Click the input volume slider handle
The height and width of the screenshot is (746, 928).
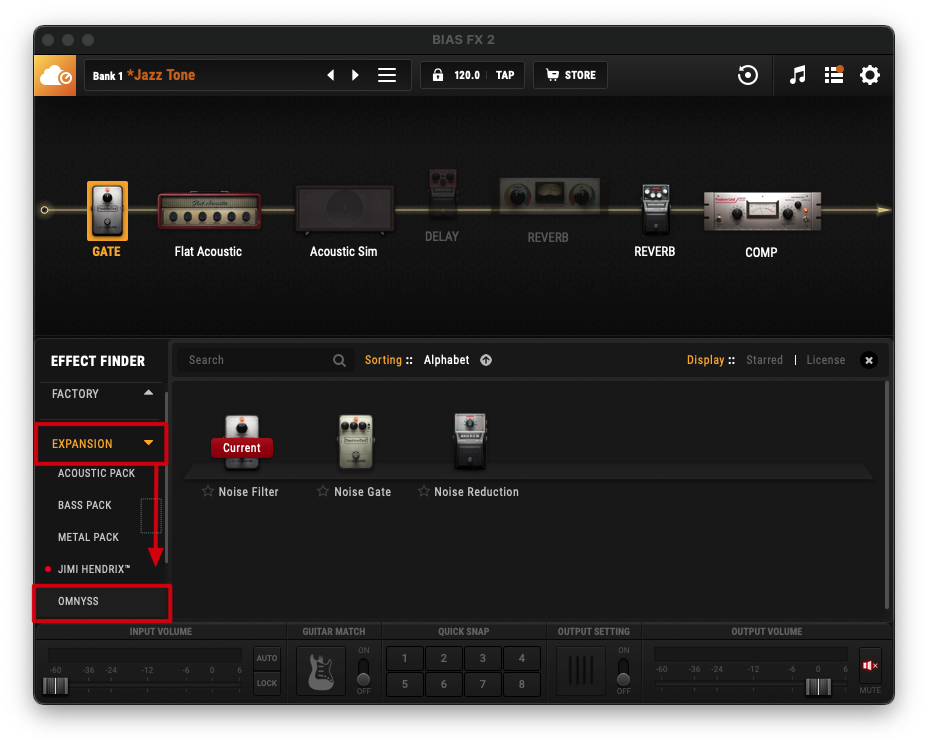(x=56, y=686)
